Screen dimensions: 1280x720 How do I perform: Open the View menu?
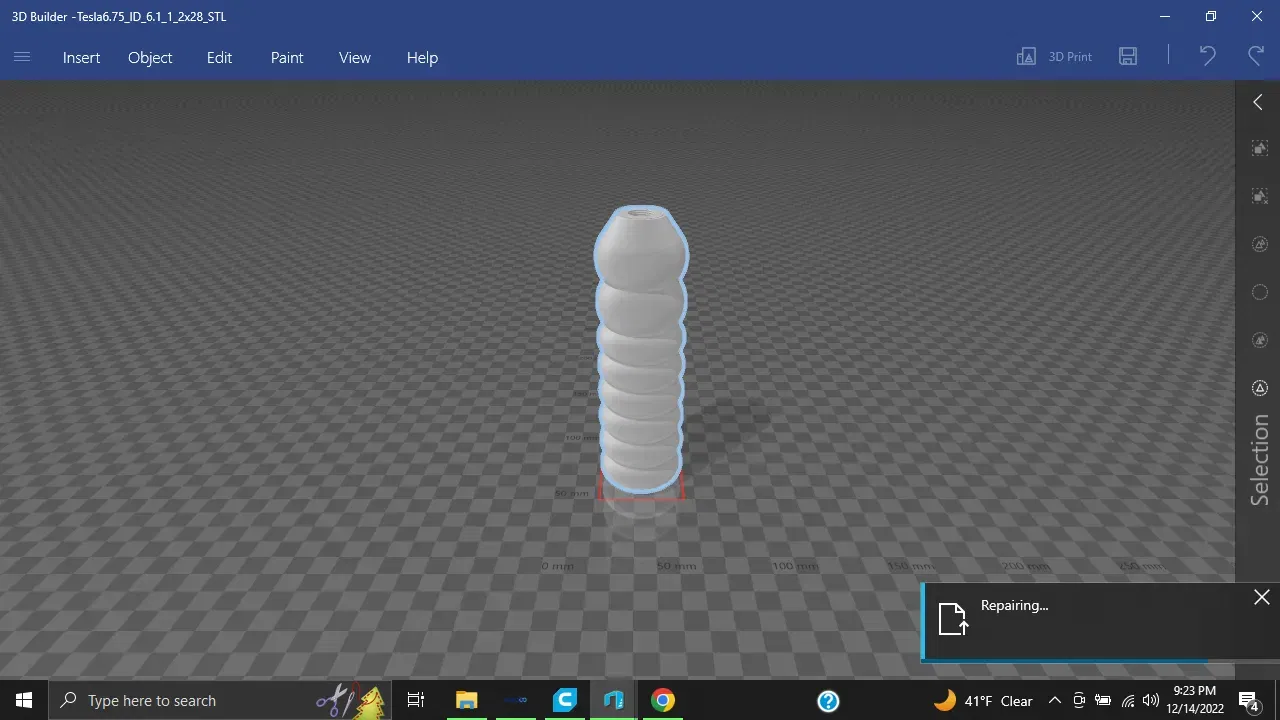355,57
